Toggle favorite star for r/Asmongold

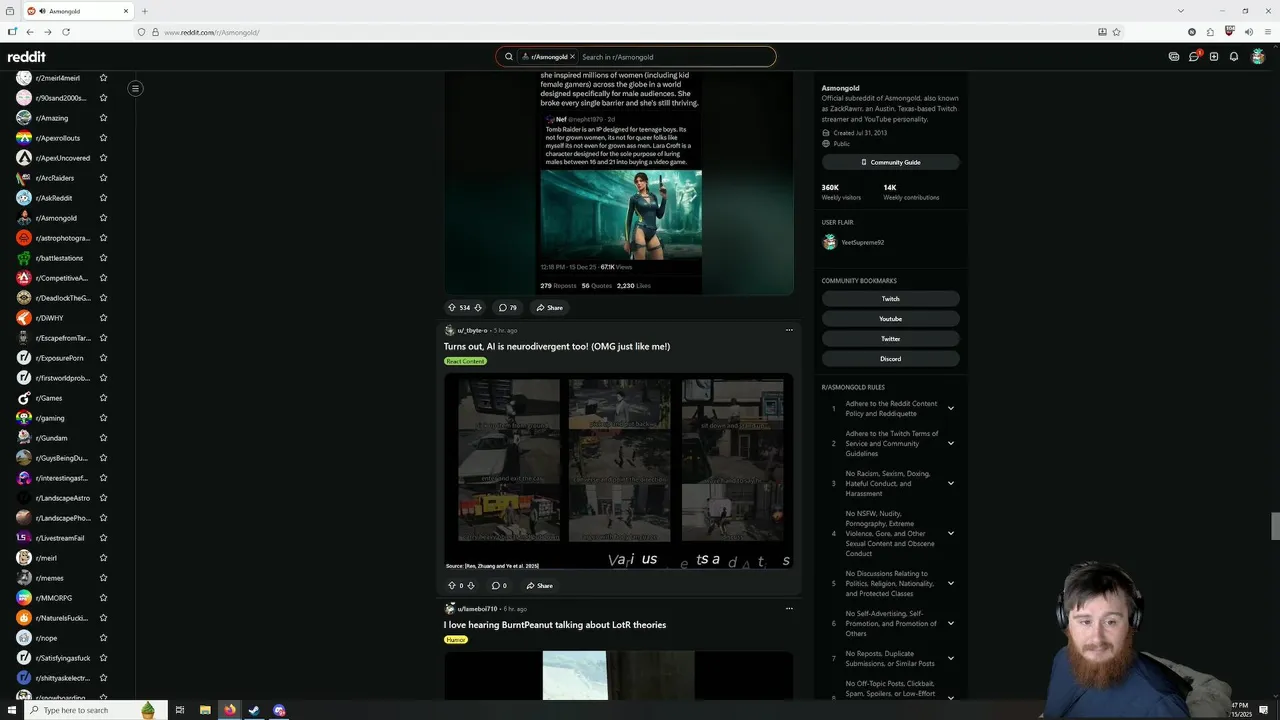click(103, 218)
